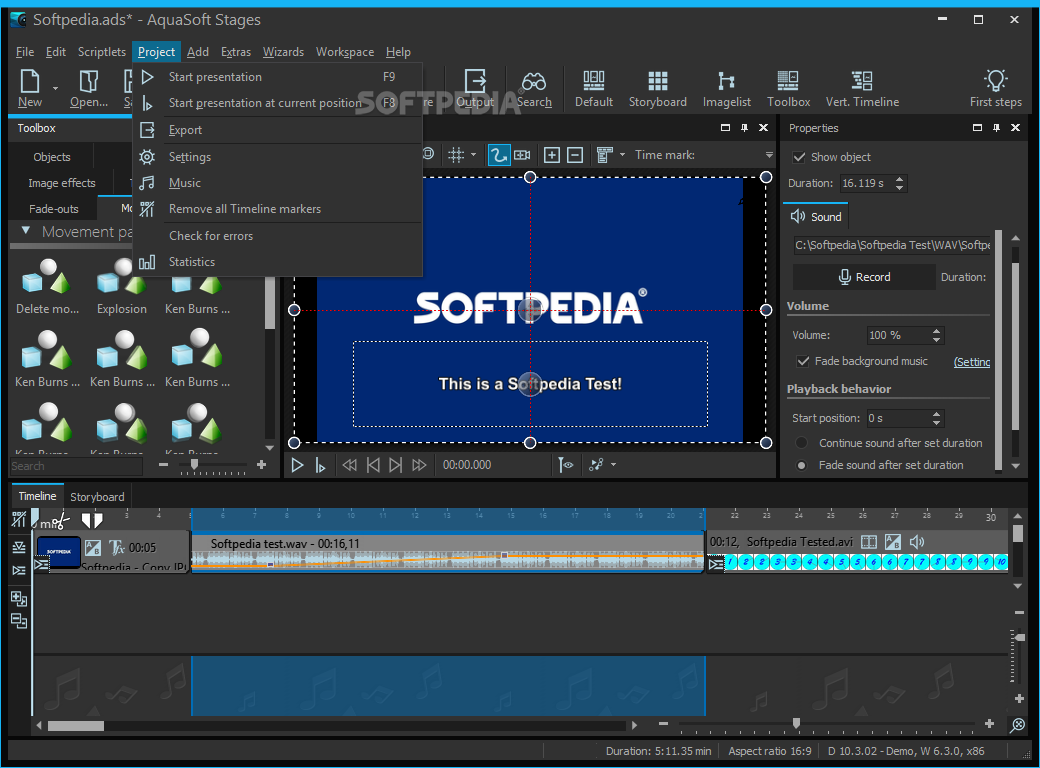Image resolution: width=1040 pixels, height=768 pixels.
Task: Click the Record button
Action: [864, 277]
